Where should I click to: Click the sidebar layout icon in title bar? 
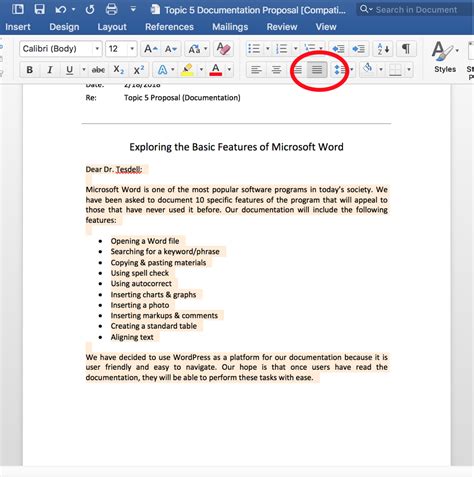tap(17, 9)
